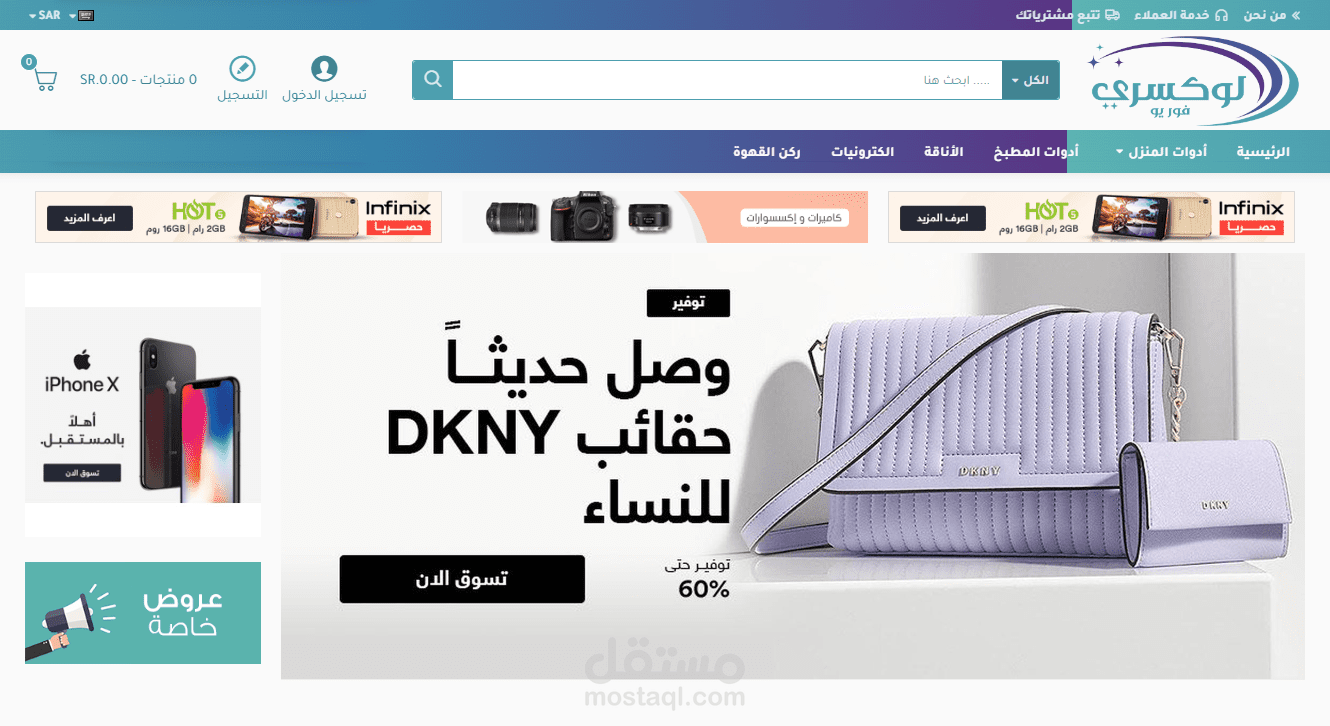Viewport: 1330px width, 726px height.
Task: Click the delivery truck tracking icon
Action: (x=1112, y=15)
